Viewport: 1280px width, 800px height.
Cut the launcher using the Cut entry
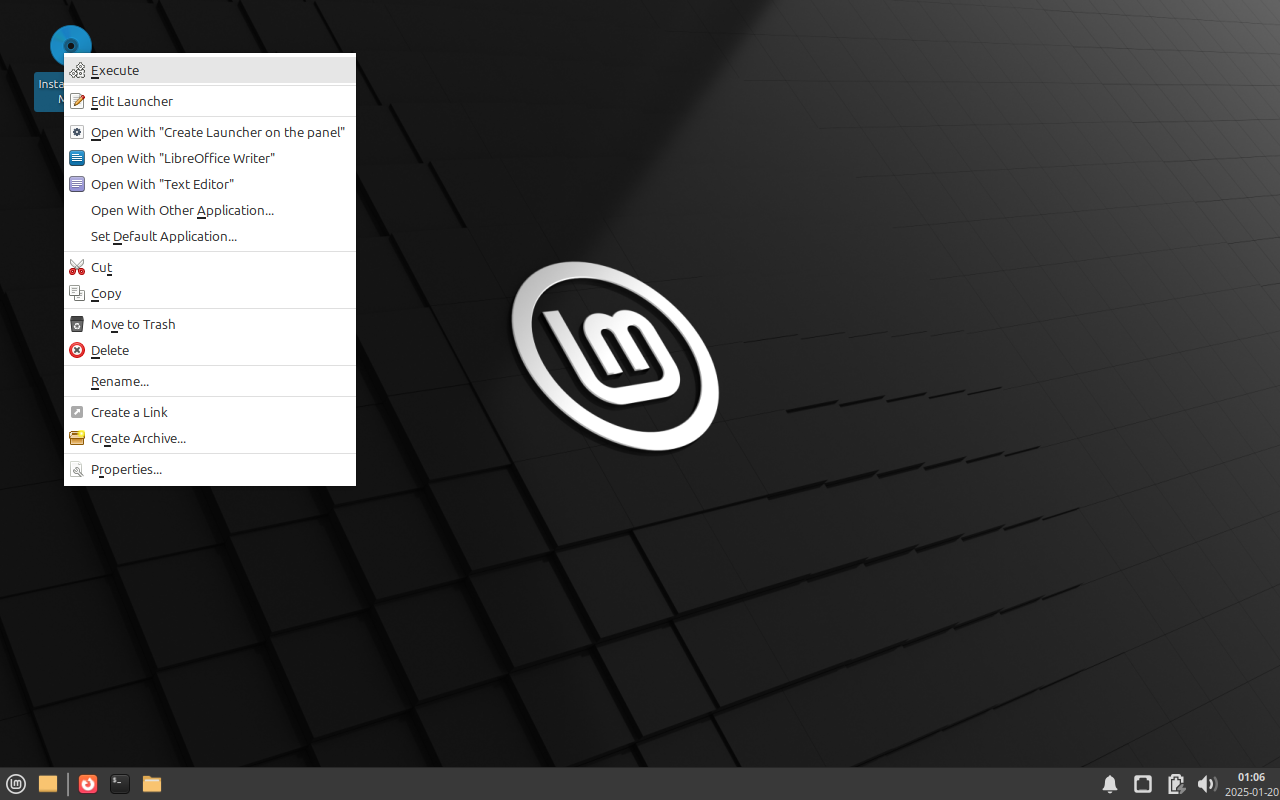[x=210, y=267]
